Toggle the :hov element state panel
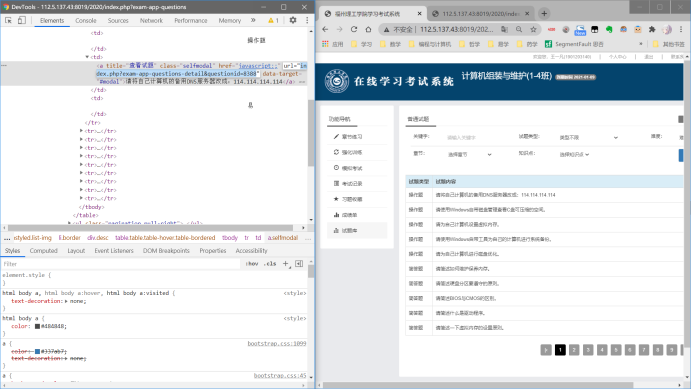The image size is (692, 389). coord(252,264)
